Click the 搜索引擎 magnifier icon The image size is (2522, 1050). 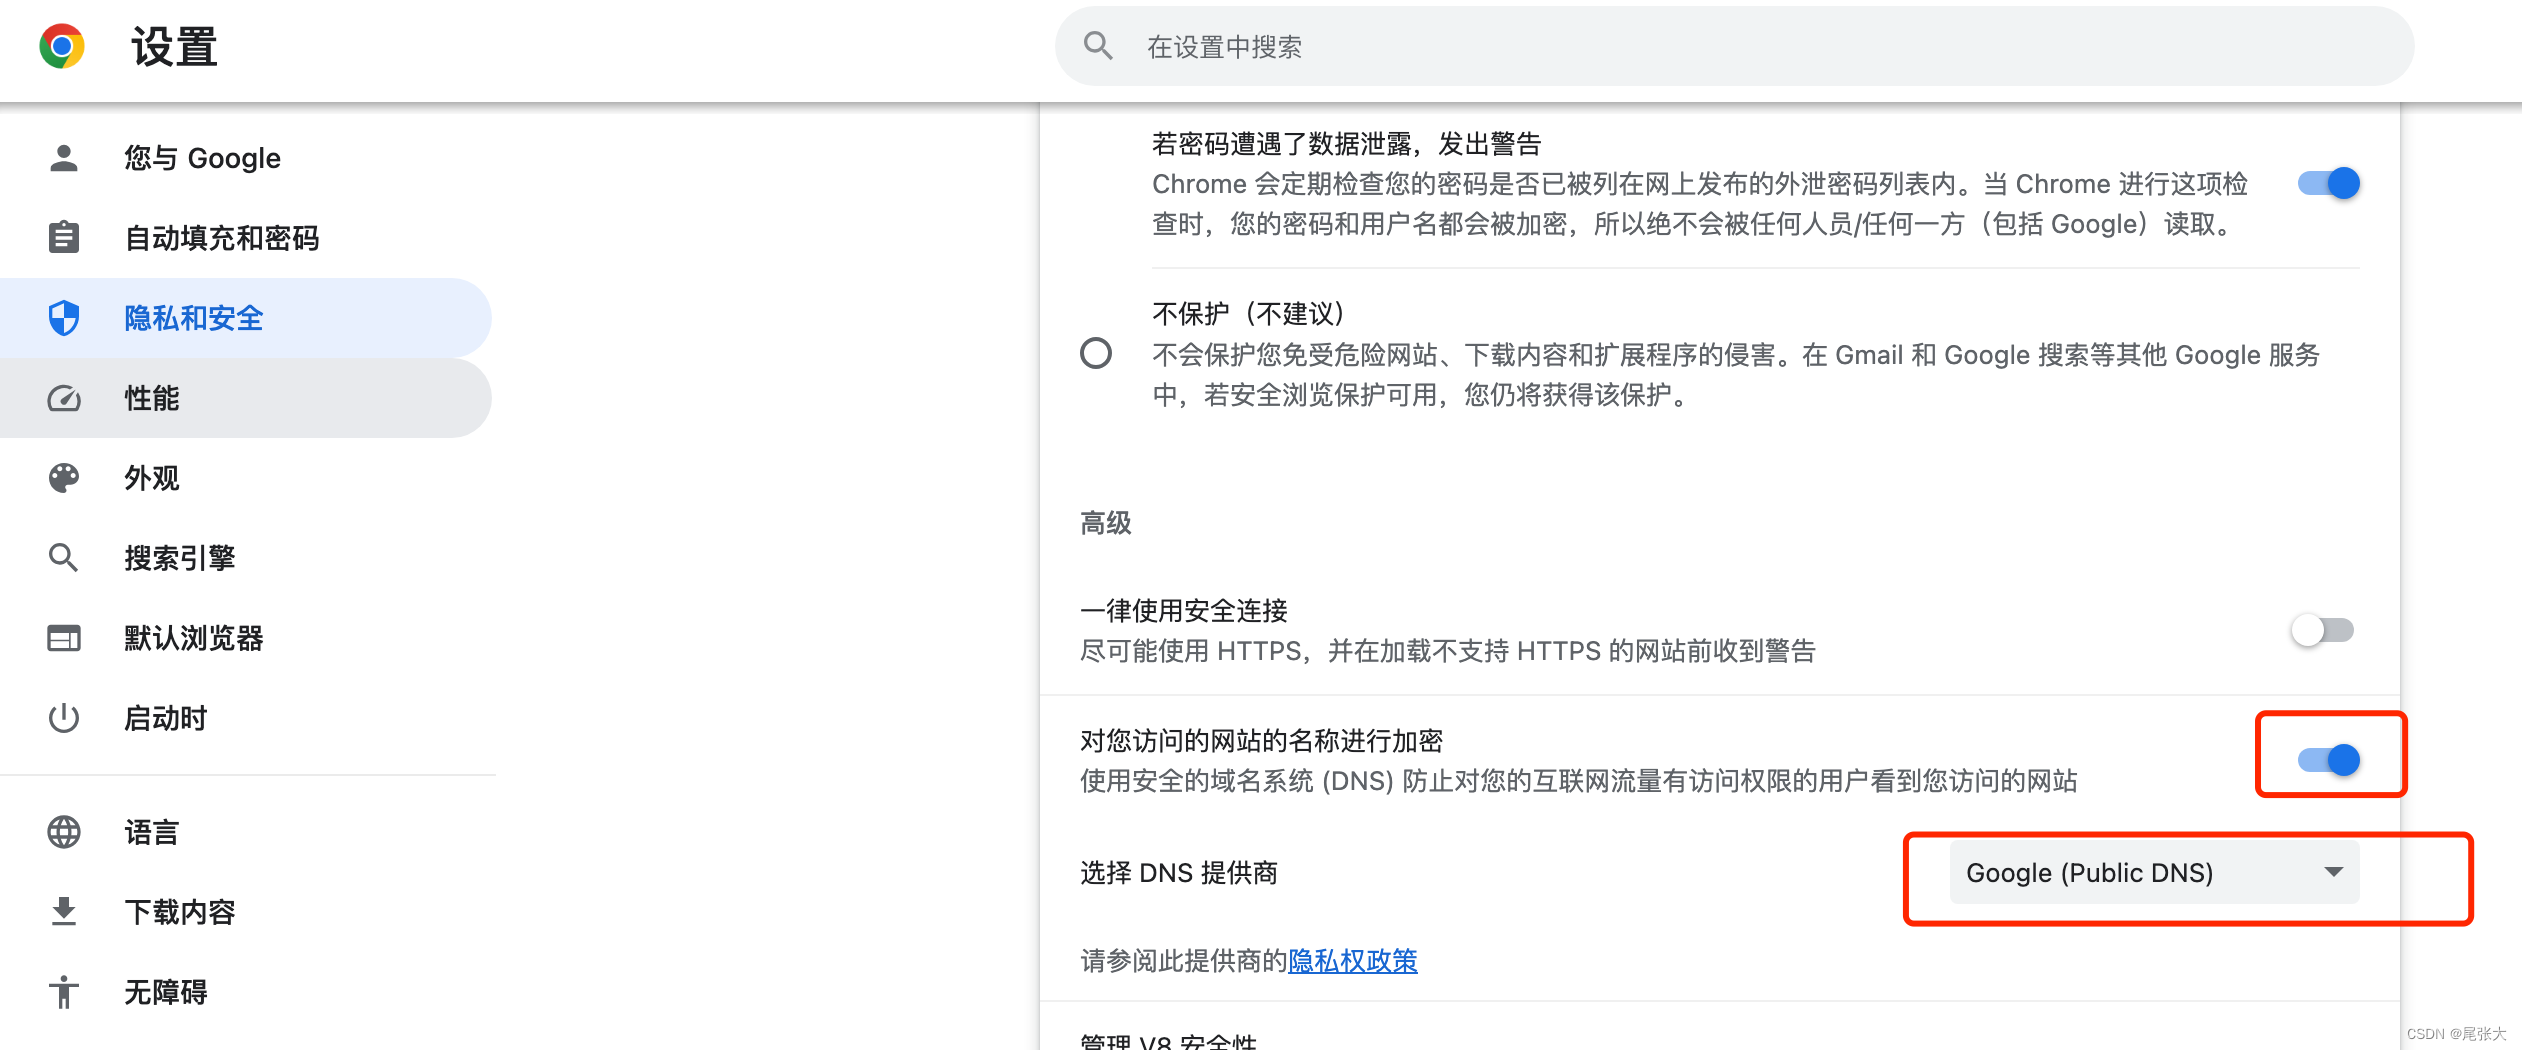click(63, 557)
